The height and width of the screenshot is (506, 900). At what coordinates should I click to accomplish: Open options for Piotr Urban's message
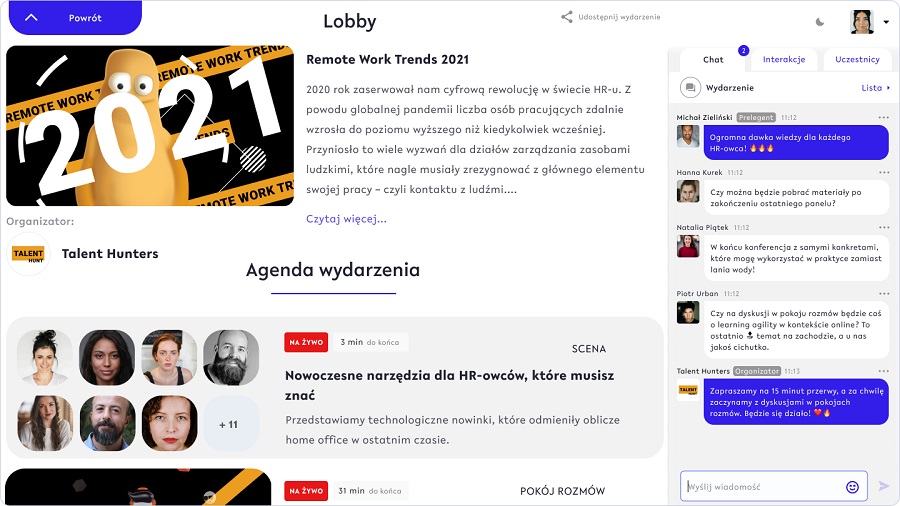[x=883, y=293]
